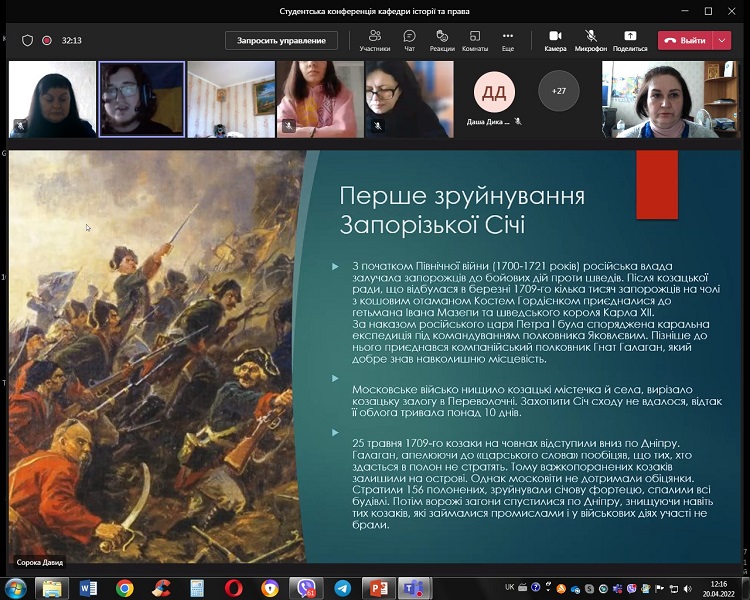Image resolution: width=750 pixels, height=600 pixels.
Task: Click Запросить управление button
Action: [281, 41]
